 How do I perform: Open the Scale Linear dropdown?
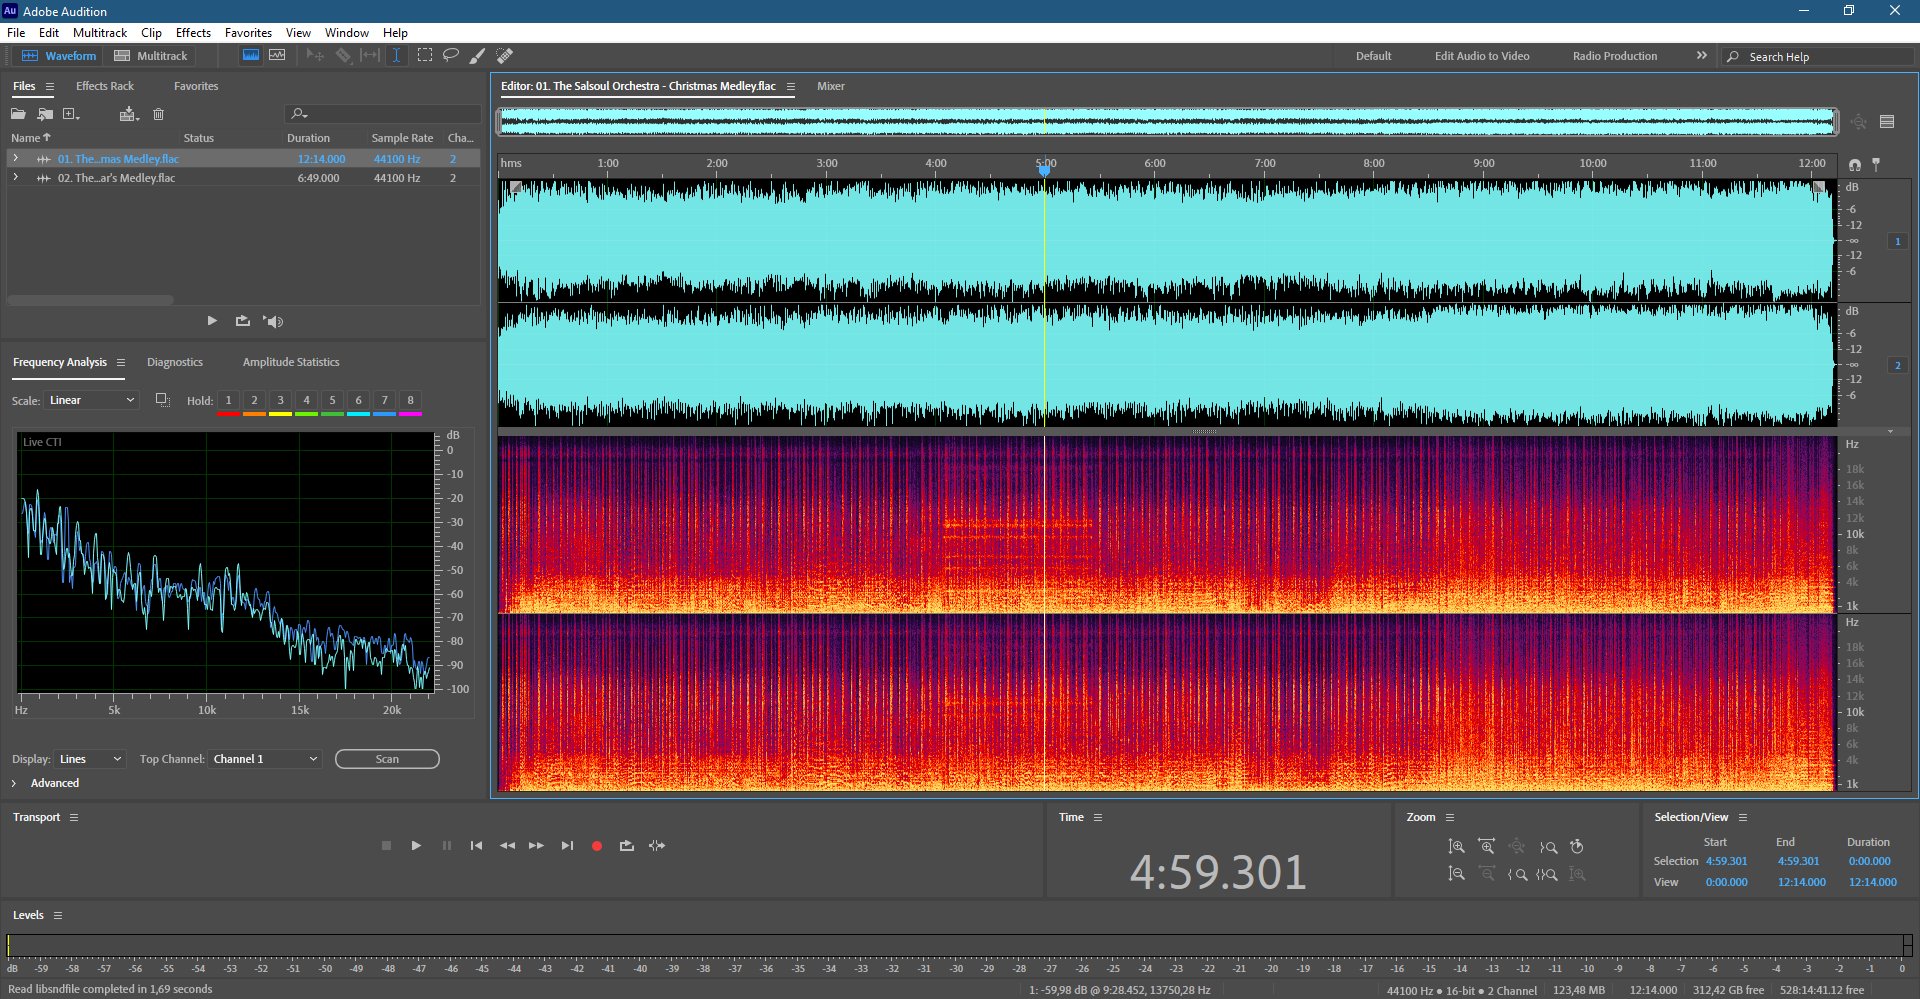click(x=91, y=400)
